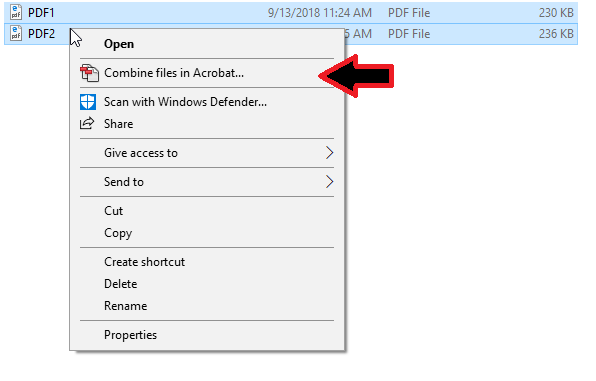Expand the Send to submenu arrow
Screen dimensions: 596x381
click(329, 182)
